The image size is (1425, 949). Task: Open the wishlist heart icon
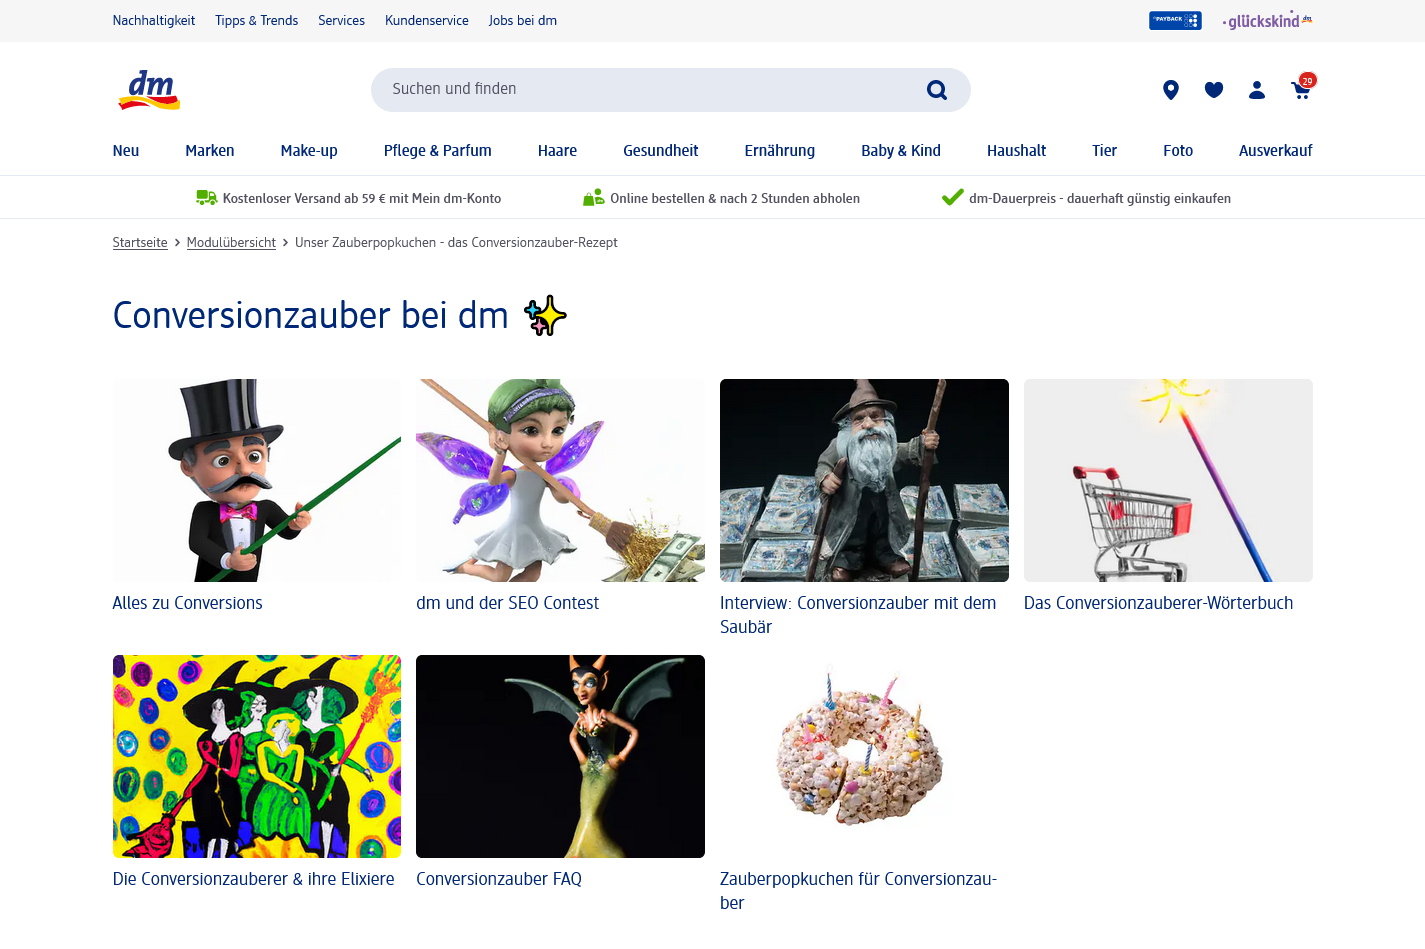pyautogui.click(x=1214, y=90)
